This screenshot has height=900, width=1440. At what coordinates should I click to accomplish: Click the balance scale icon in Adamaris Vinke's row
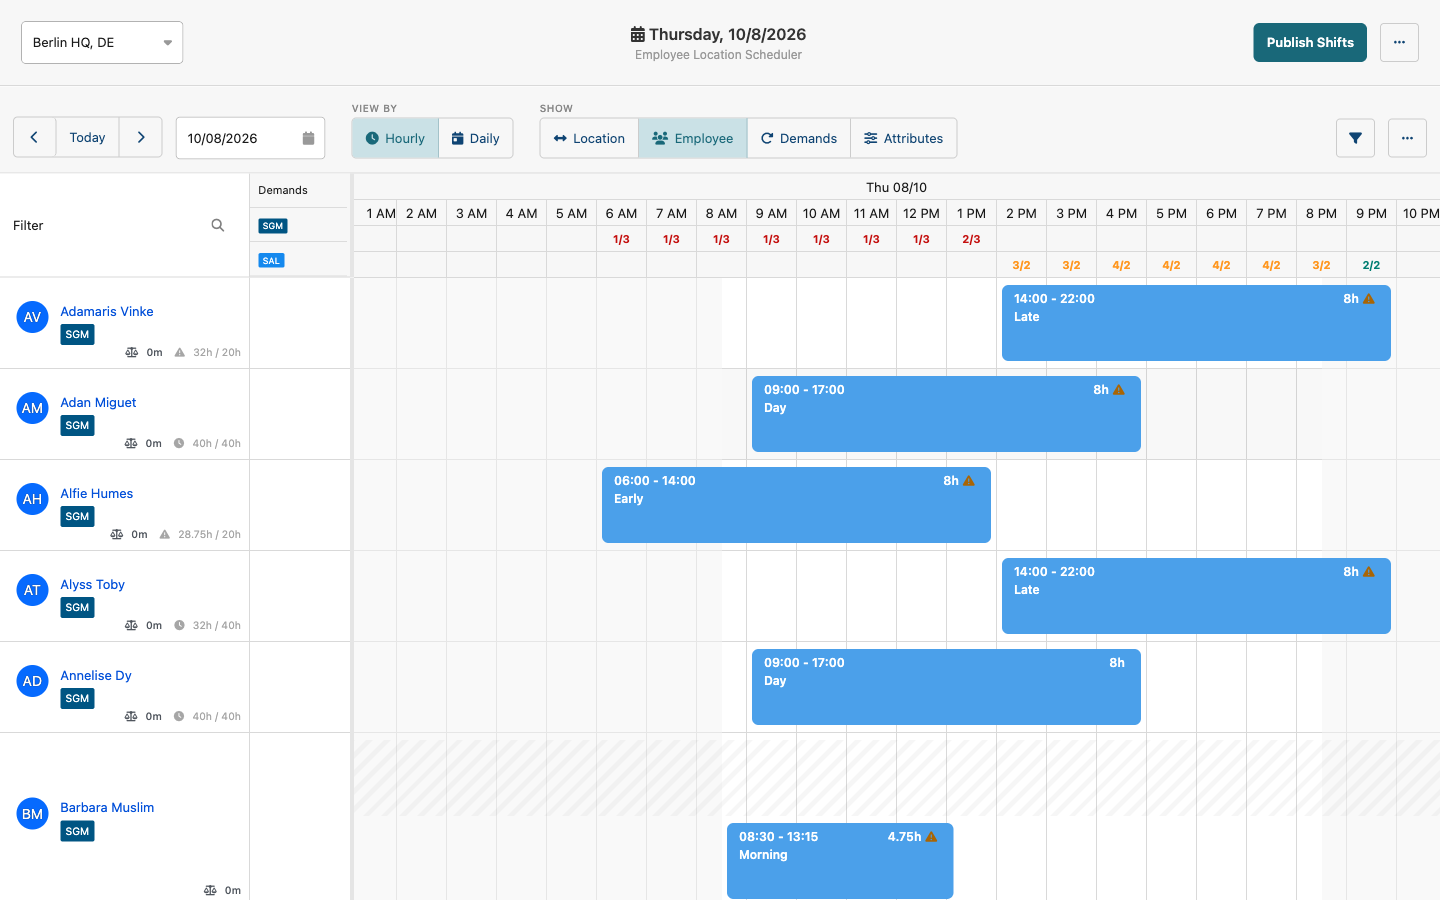click(x=131, y=352)
